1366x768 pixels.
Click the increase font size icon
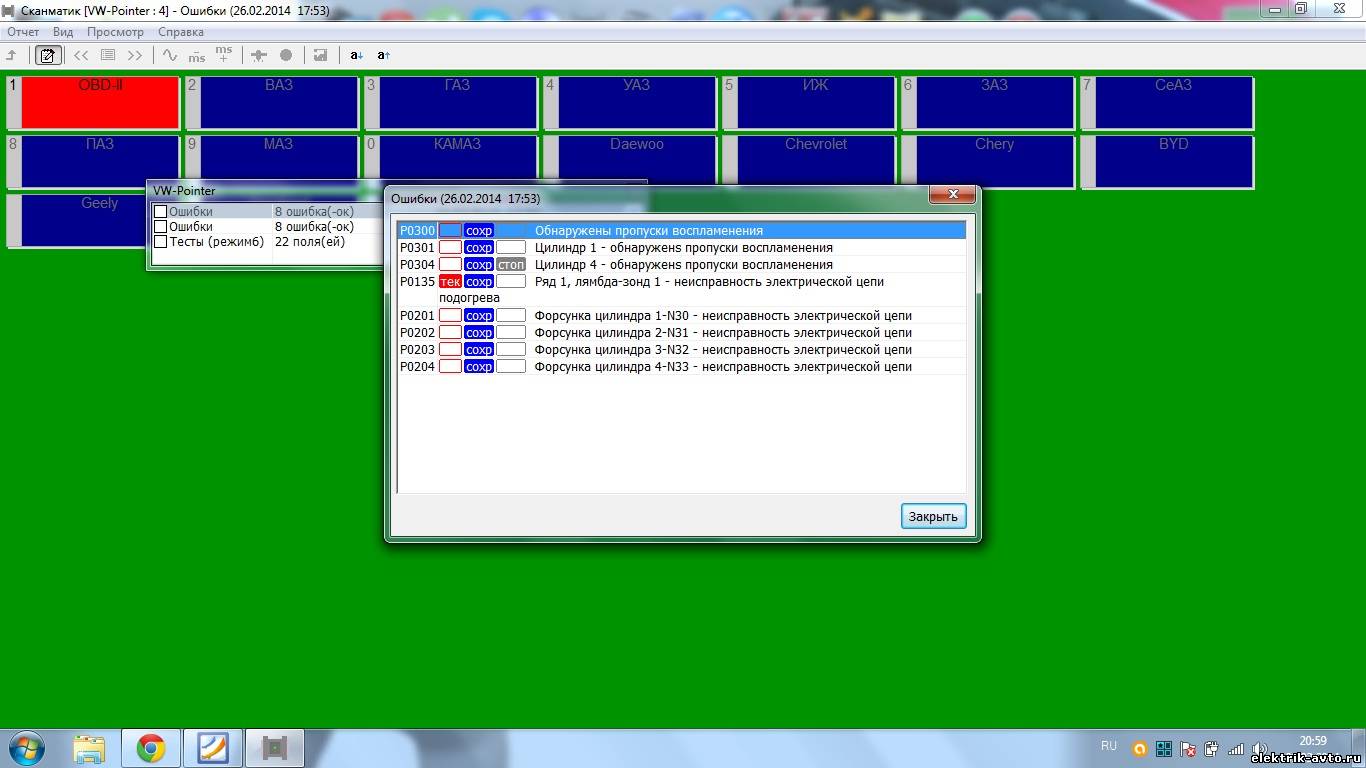point(384,55)
